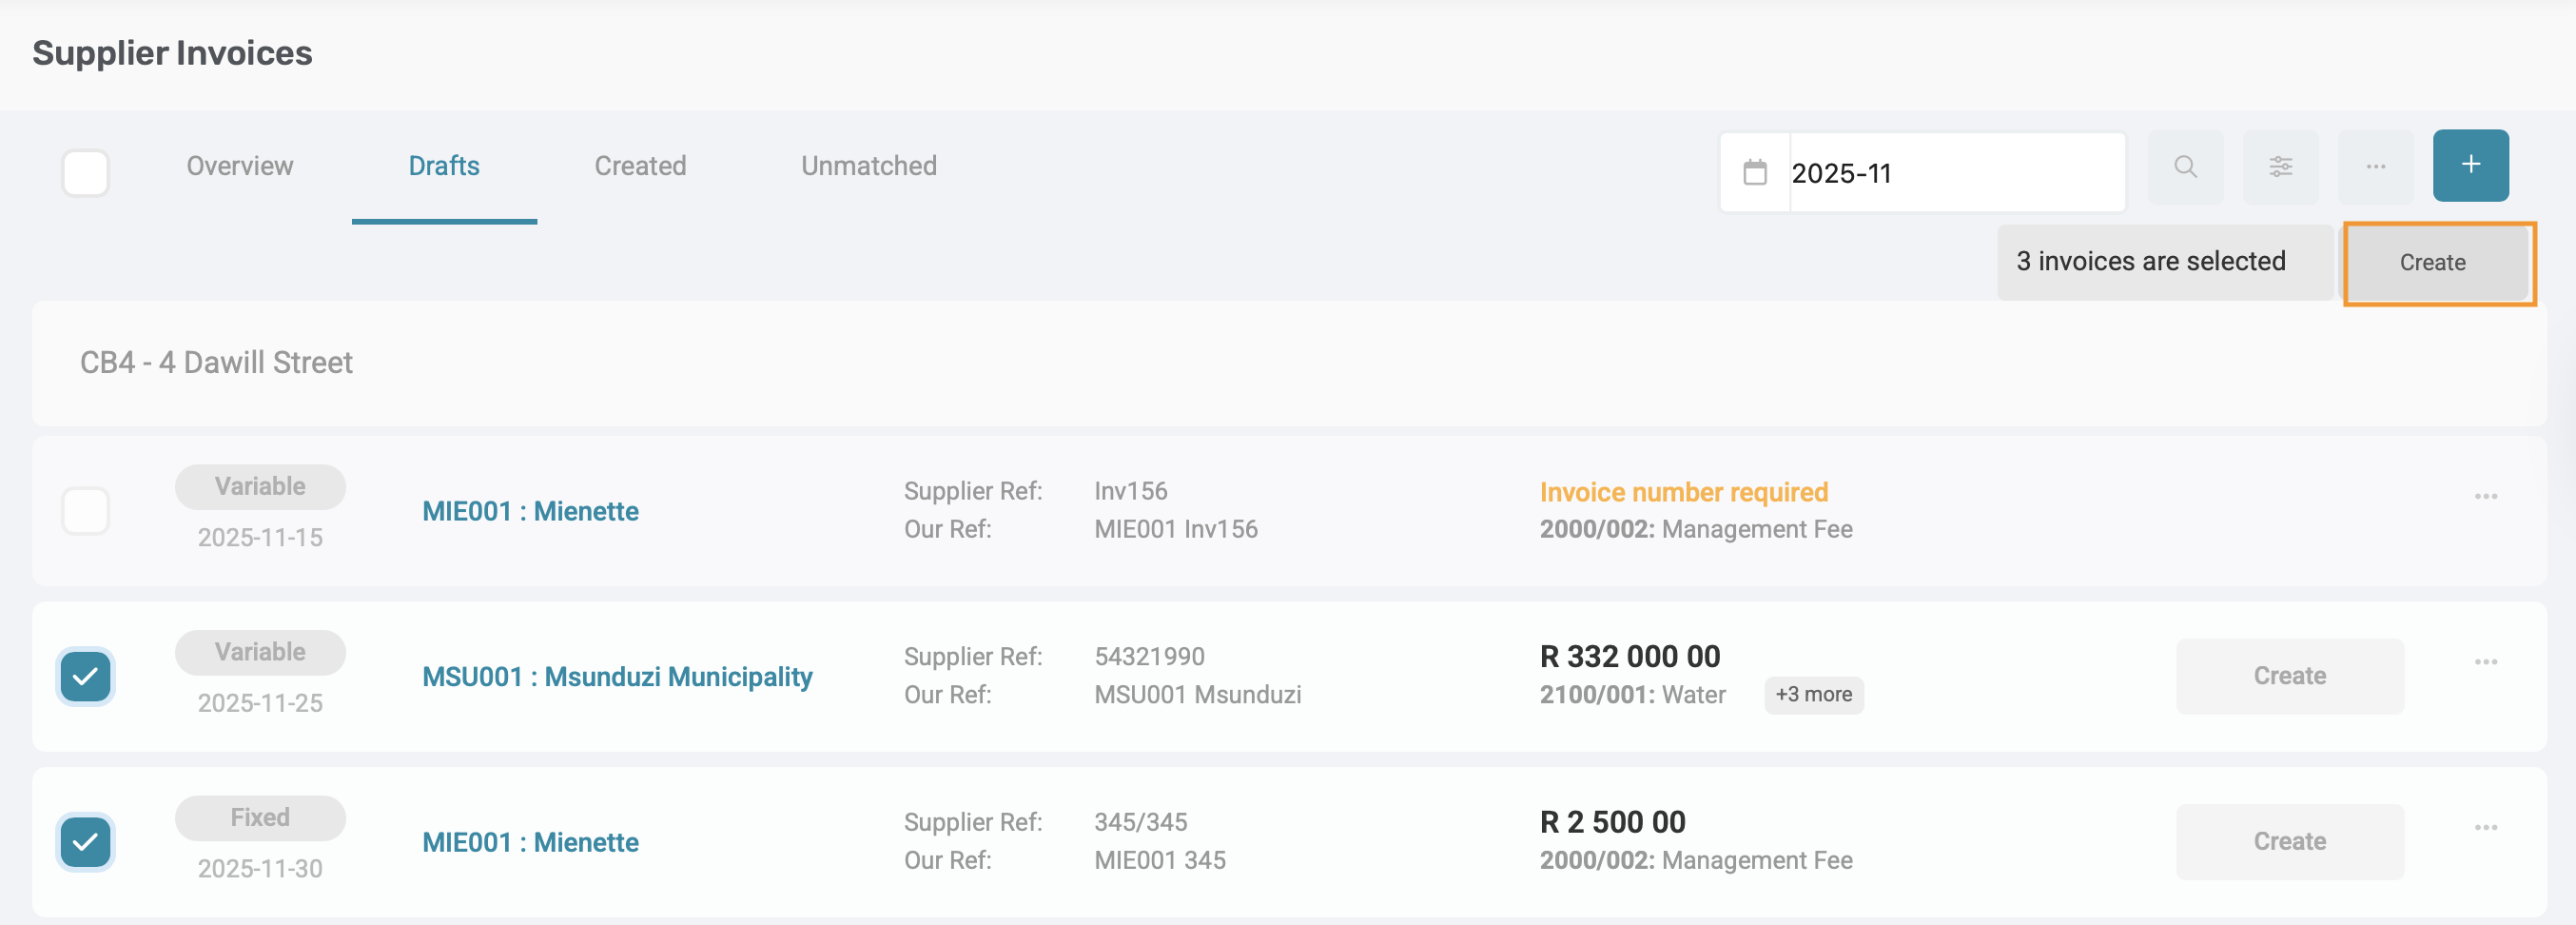
Task: Open row options for Msunduzi Municipality invoice
Action: [x=2485, y=662]
